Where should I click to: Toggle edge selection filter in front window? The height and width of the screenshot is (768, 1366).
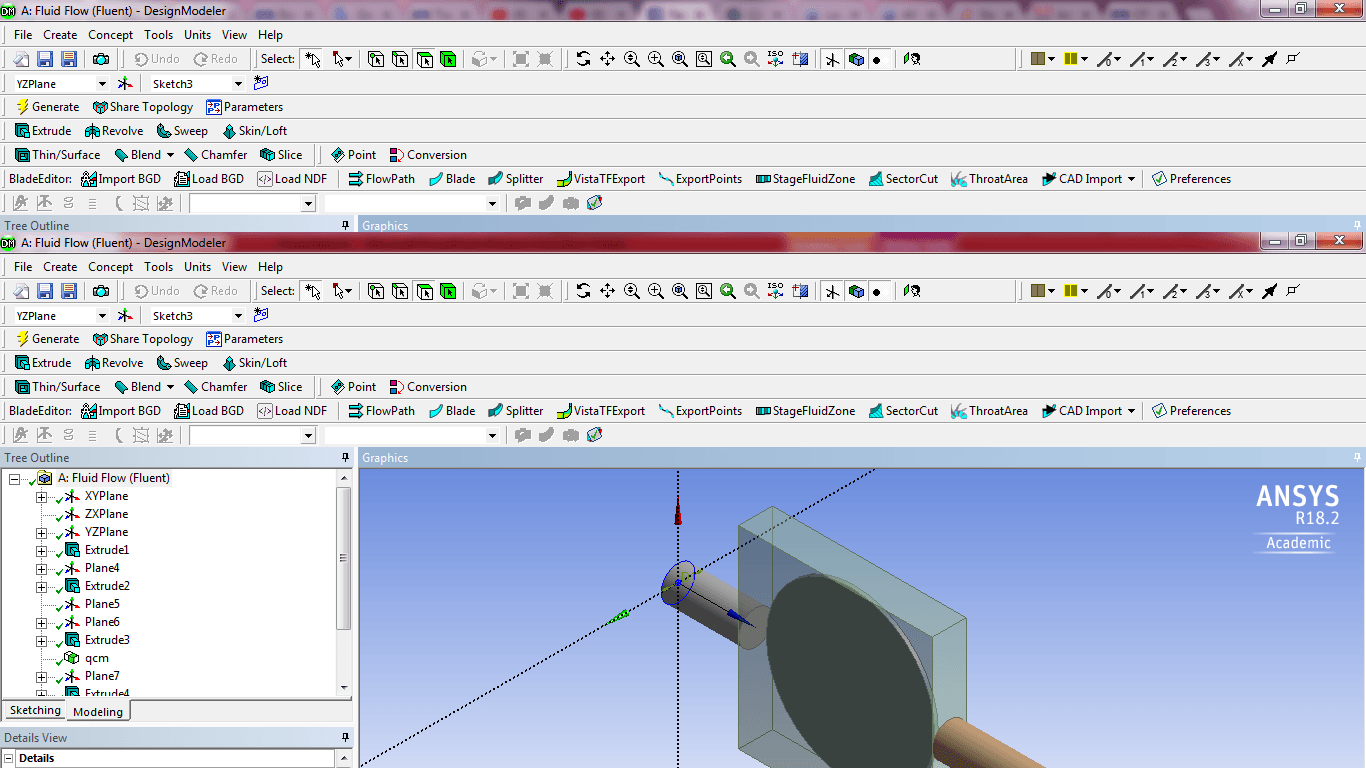[400, 291]
